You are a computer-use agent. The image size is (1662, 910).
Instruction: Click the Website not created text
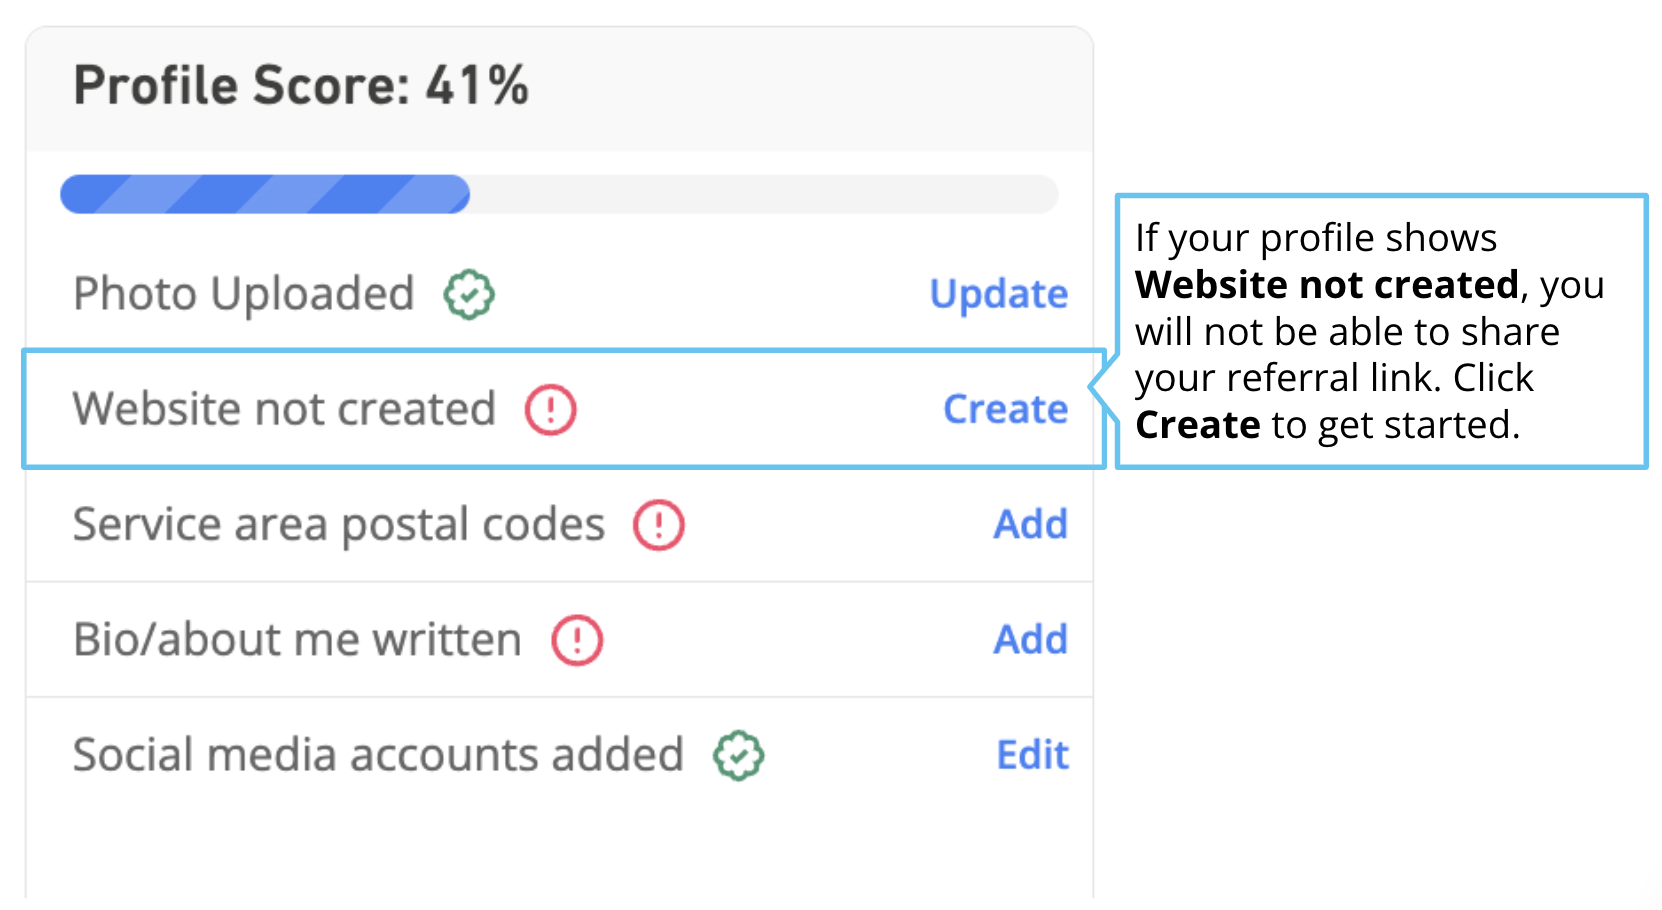[284, 409]
